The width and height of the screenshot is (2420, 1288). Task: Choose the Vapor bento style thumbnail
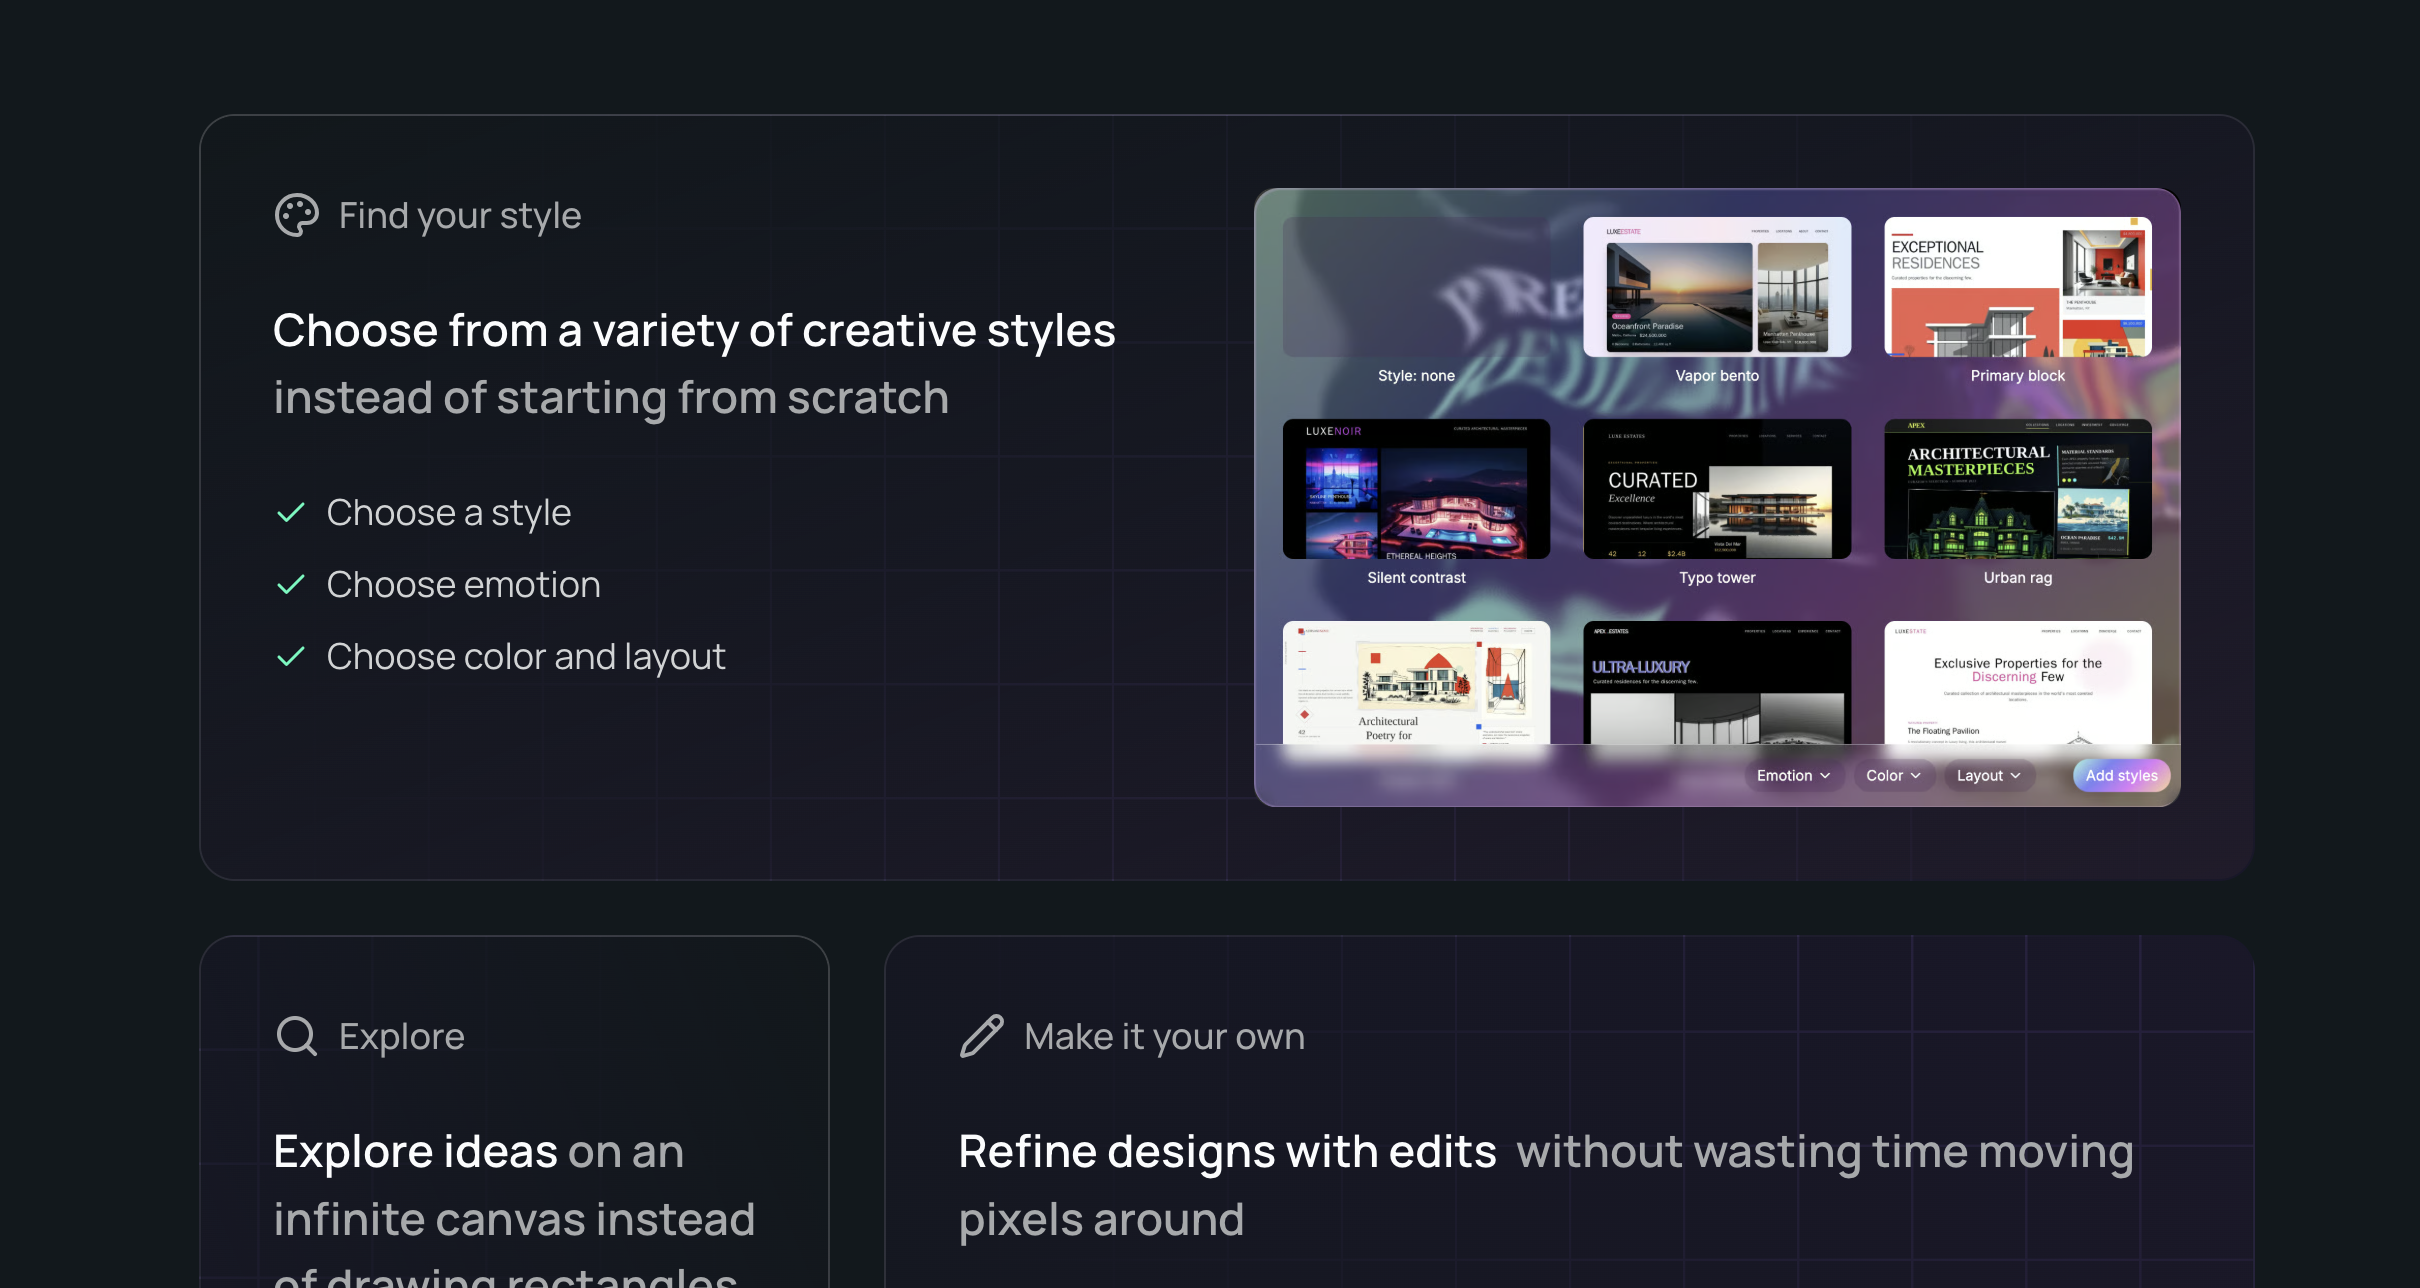point(1717,287)
